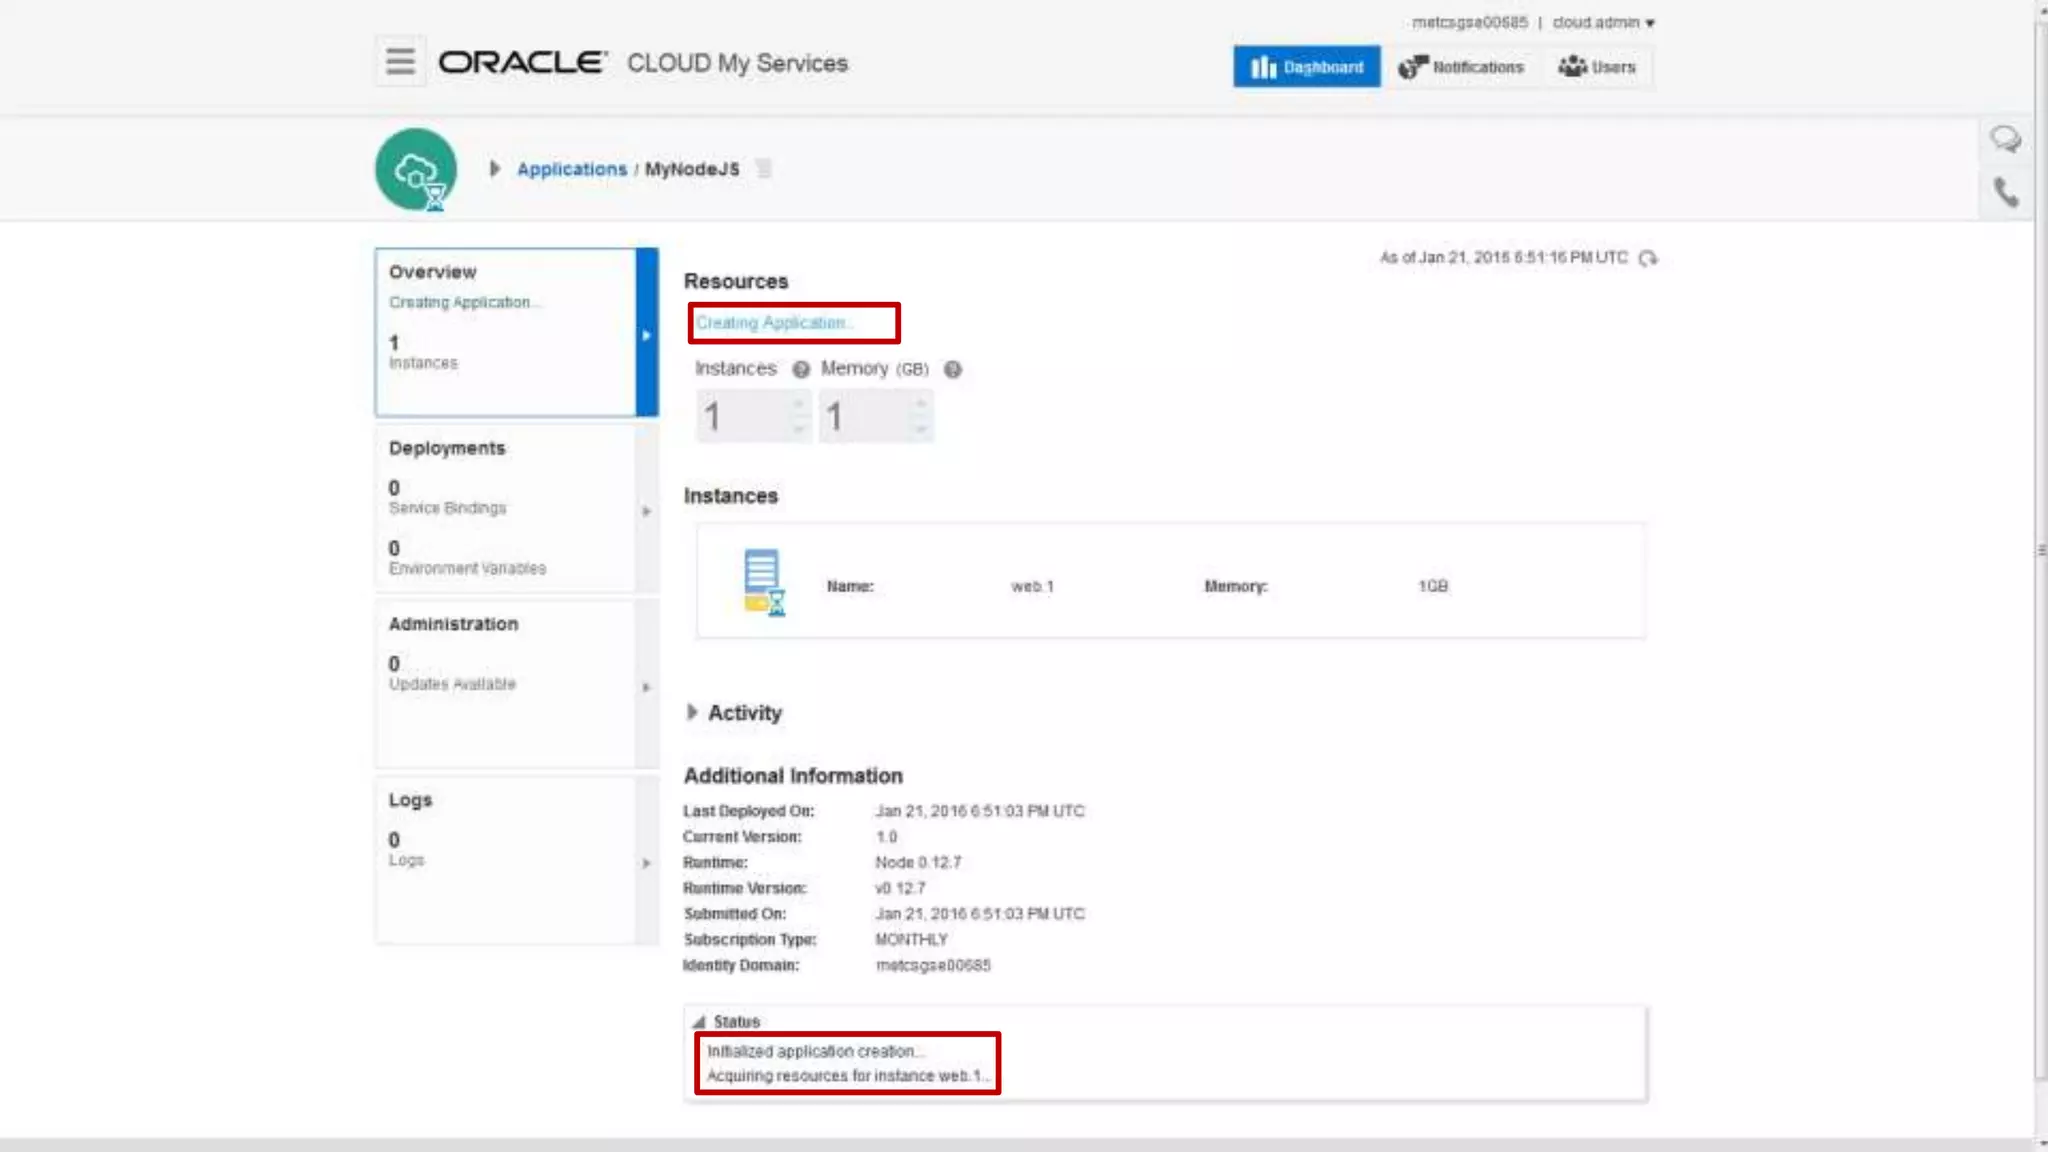2048x1152 pixels.
Task: Increase Instances with stepper up arrow
Action: (x=799, y=404)
